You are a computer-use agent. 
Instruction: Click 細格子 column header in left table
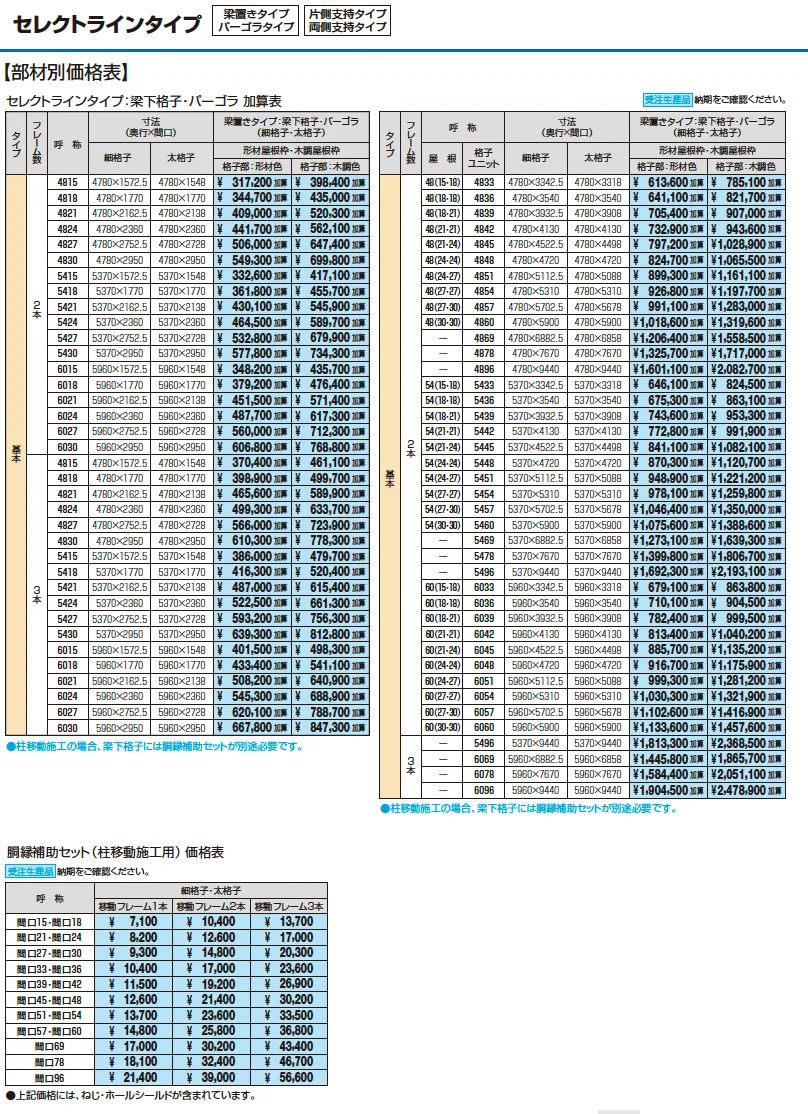[119, 158]
